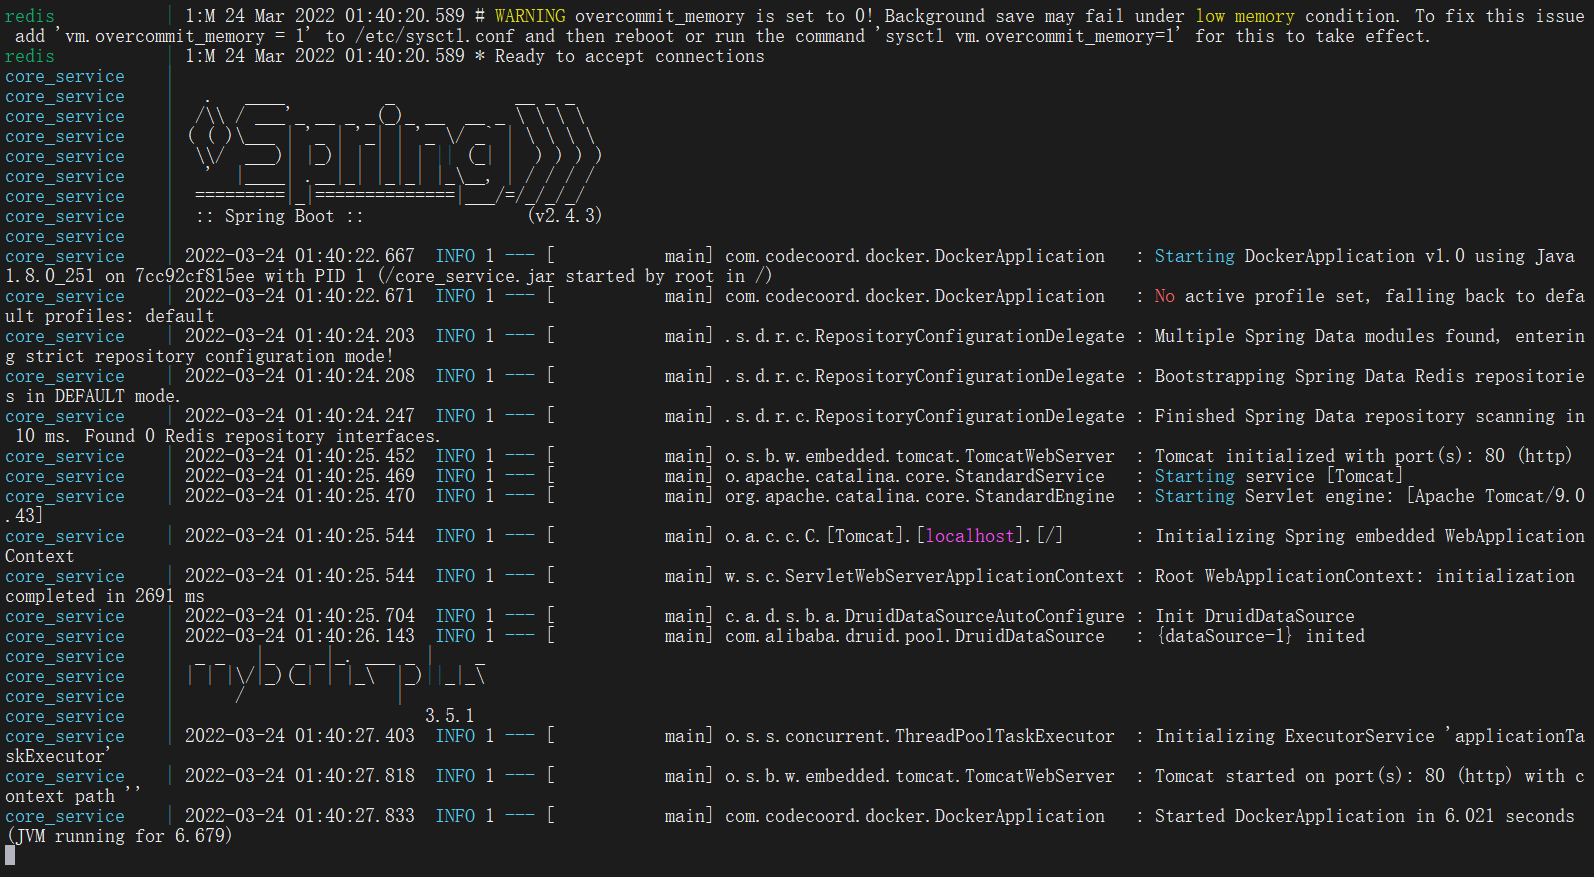This screenshot has height=877, width=1594.
Task: Click logger 'o.apache.catalina.core.StandardService'
Action: point(915,476)
